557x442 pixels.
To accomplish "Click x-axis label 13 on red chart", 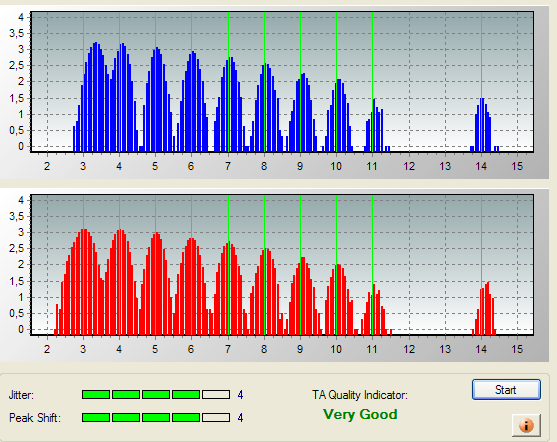I will coord(445,349).
